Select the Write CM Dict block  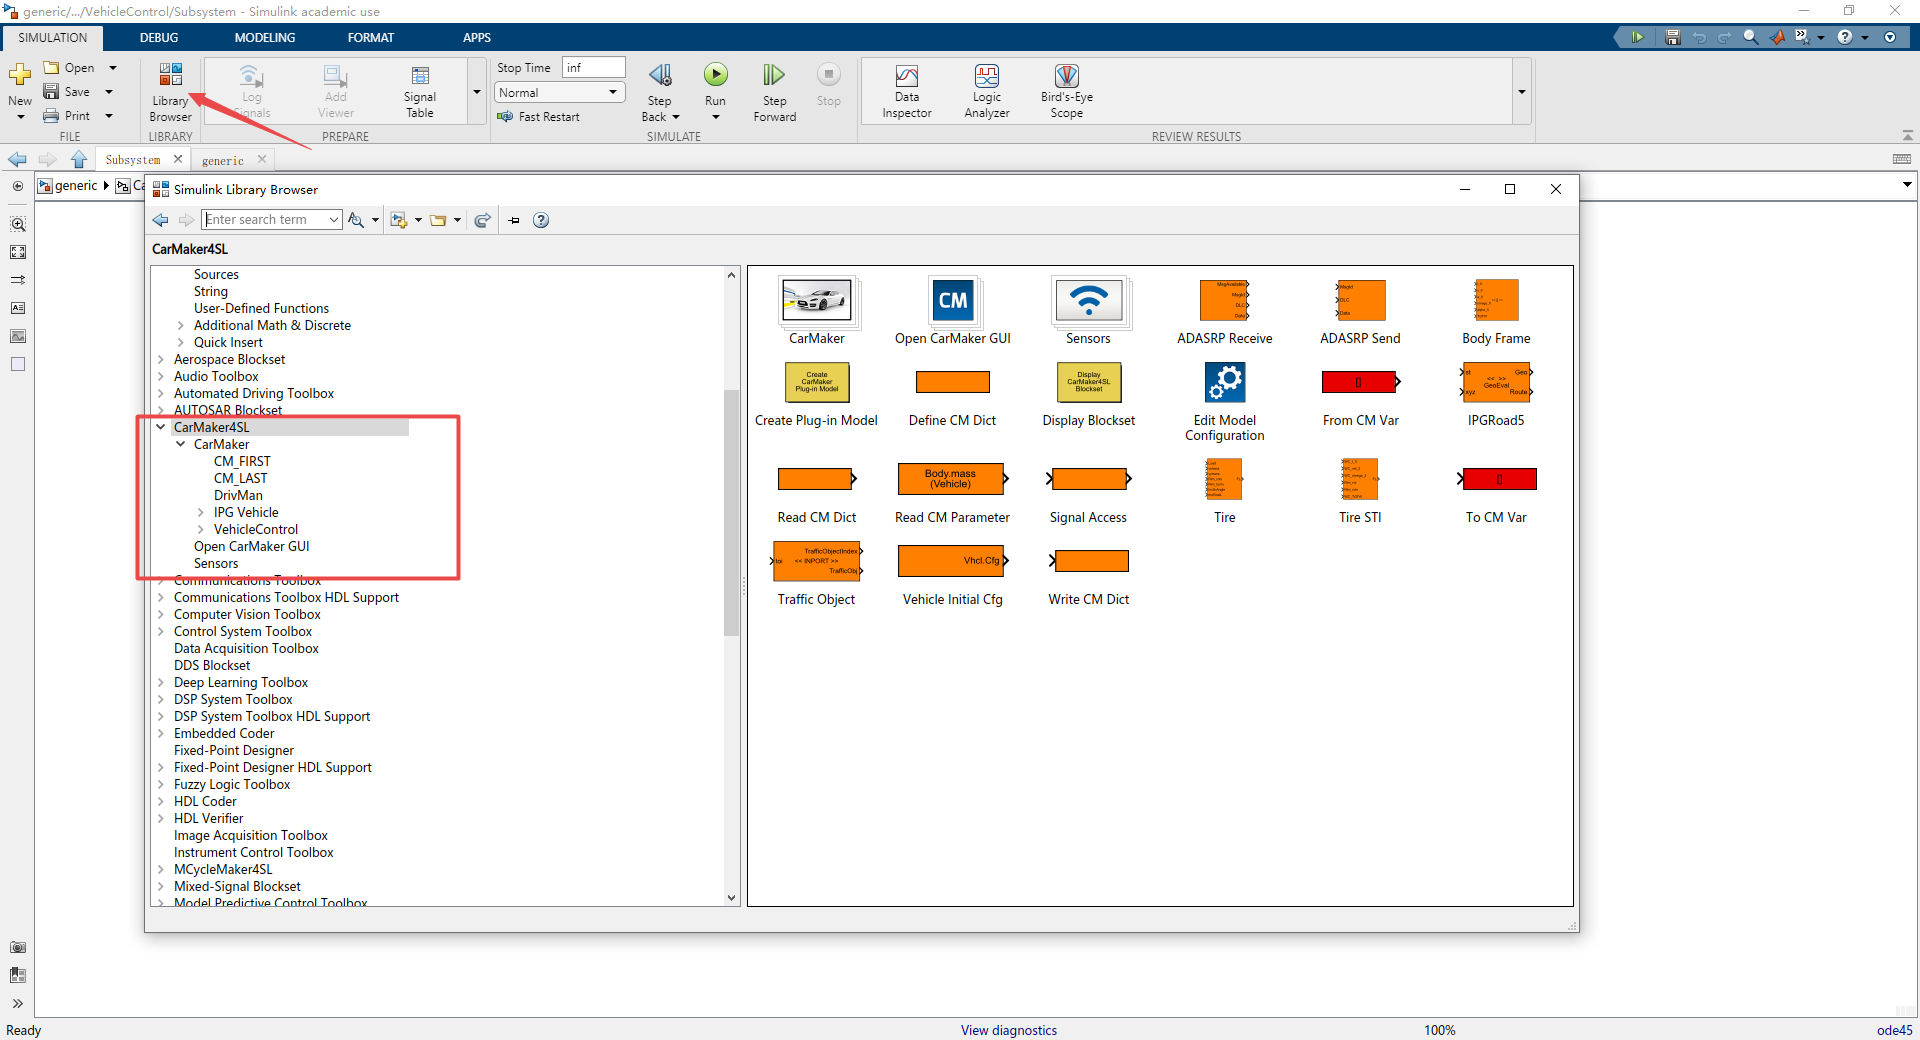point(1089,561)
